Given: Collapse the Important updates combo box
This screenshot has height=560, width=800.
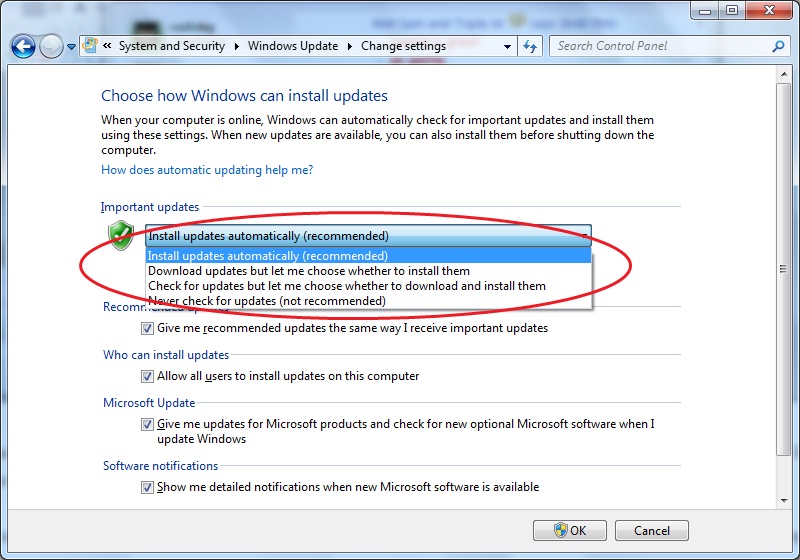Looking at the screenshot, I should tap(368, 236).
